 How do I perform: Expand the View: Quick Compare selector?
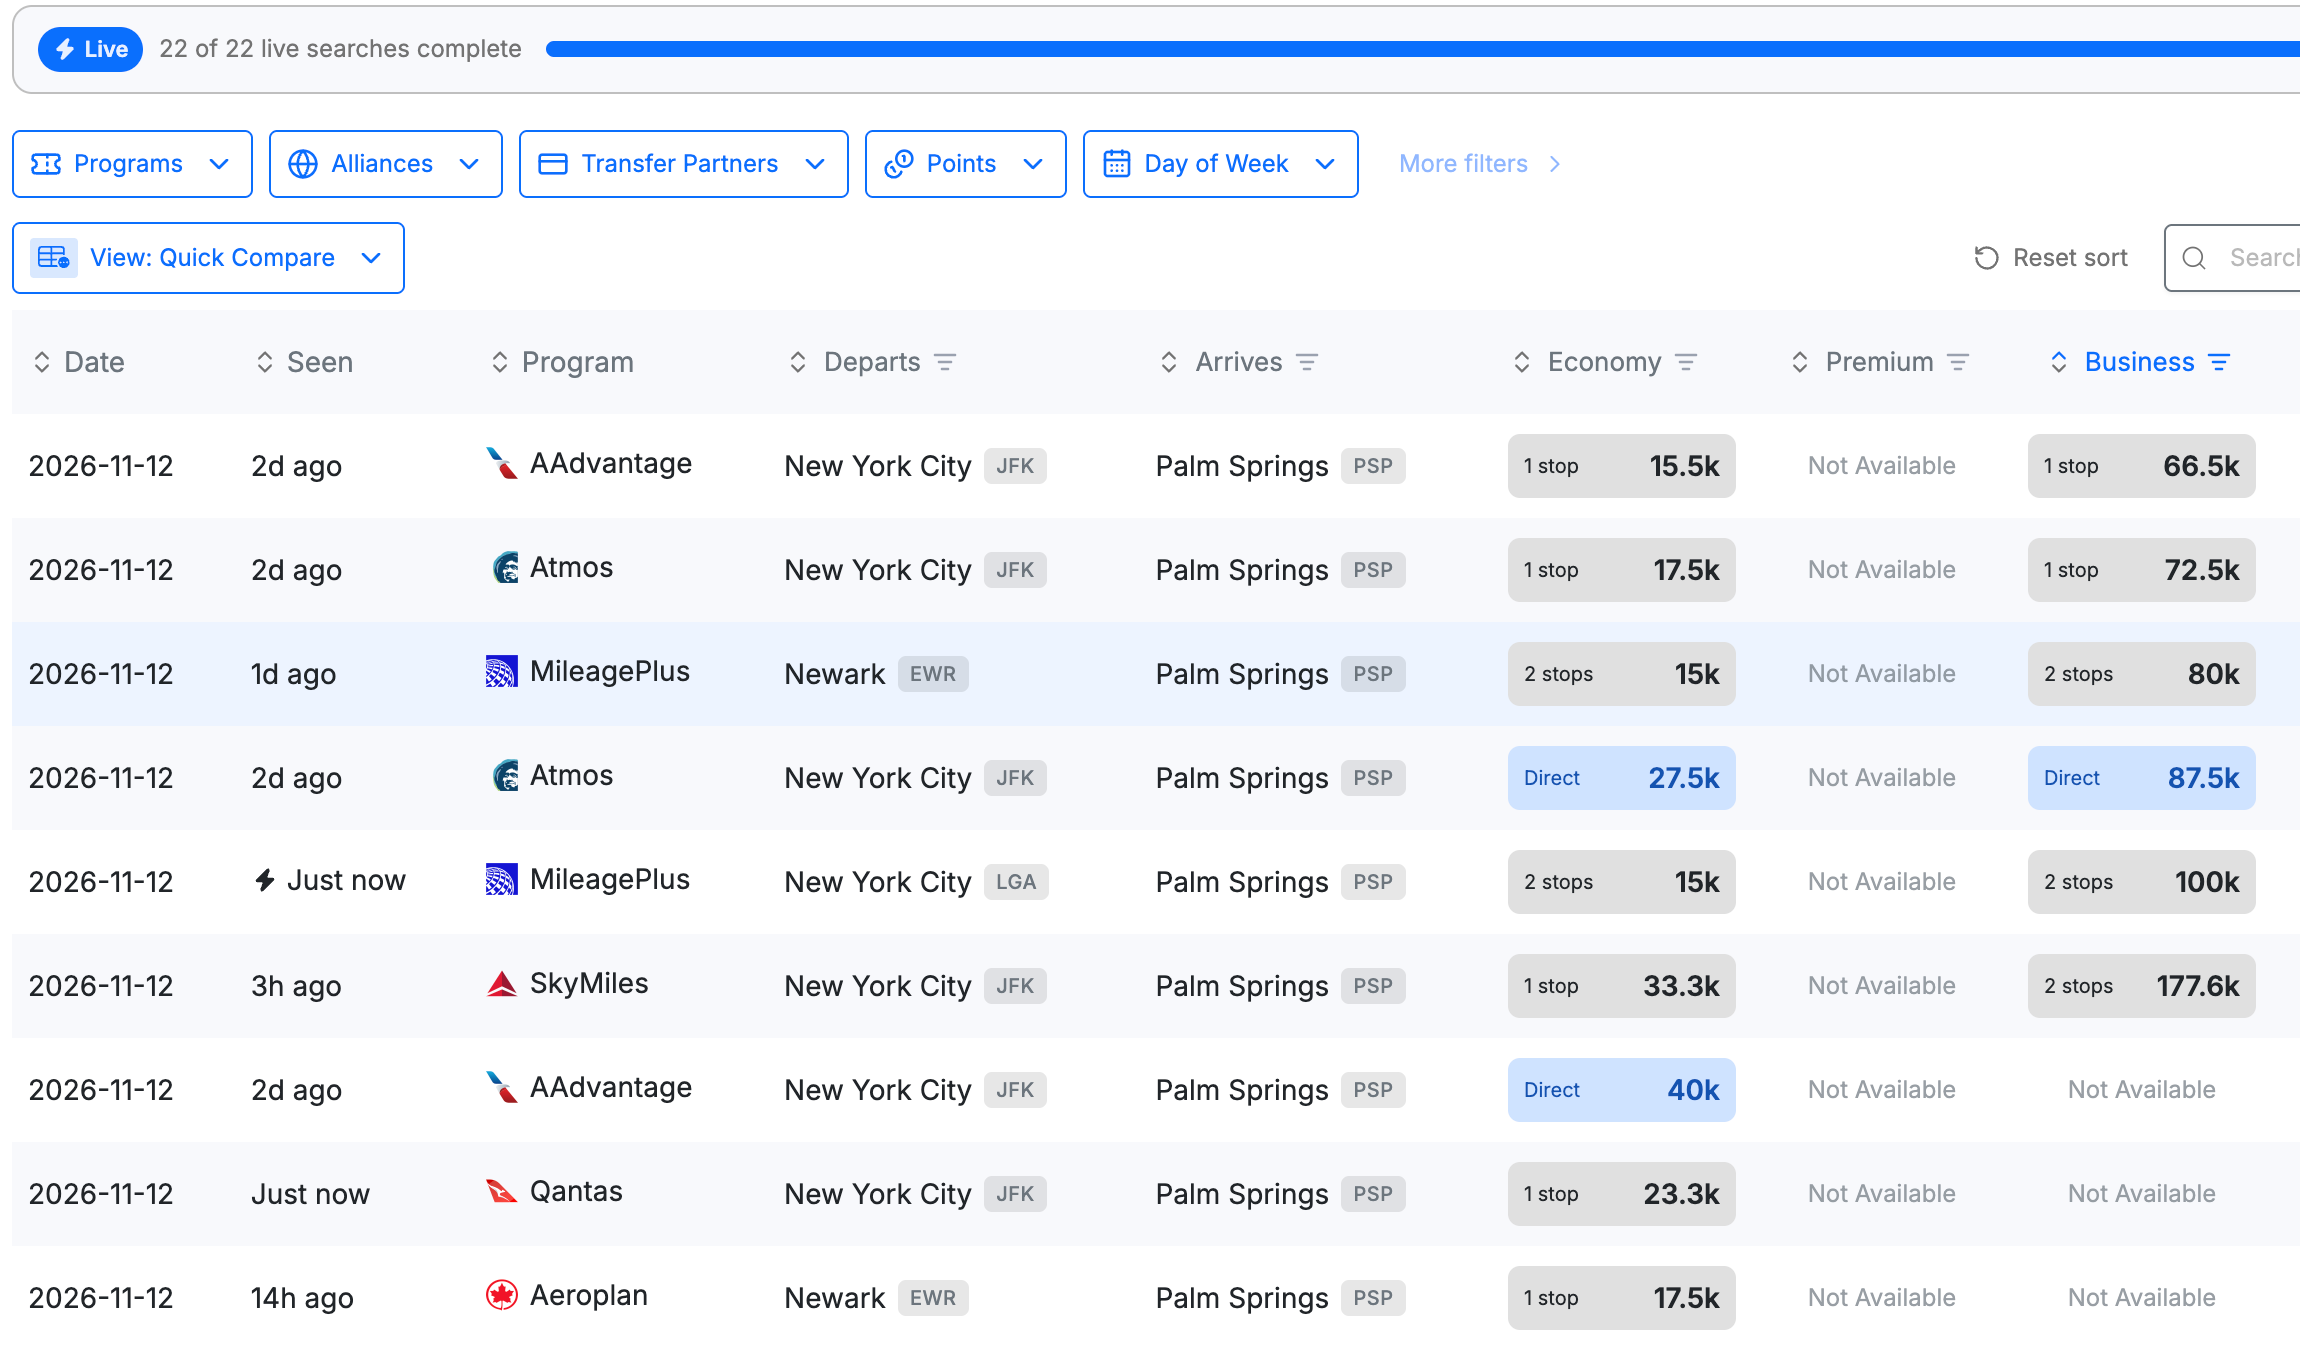pos(208,258)
